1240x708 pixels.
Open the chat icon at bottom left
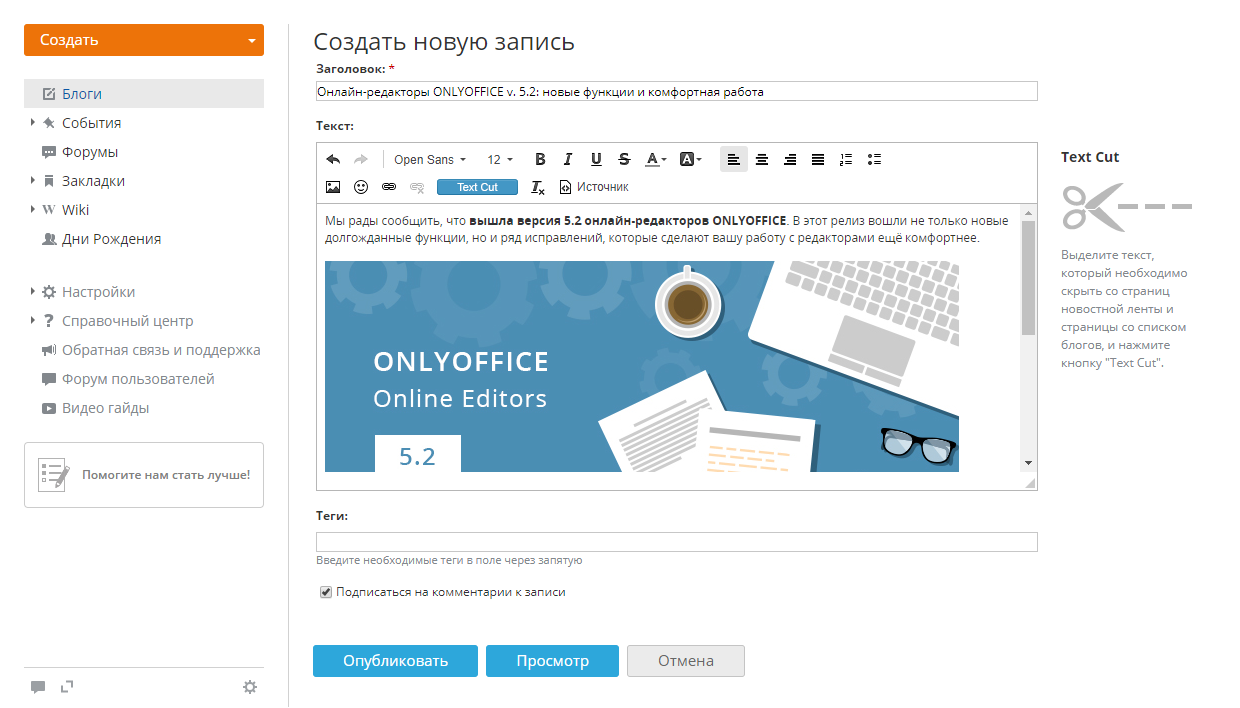[x=38, y=687]
